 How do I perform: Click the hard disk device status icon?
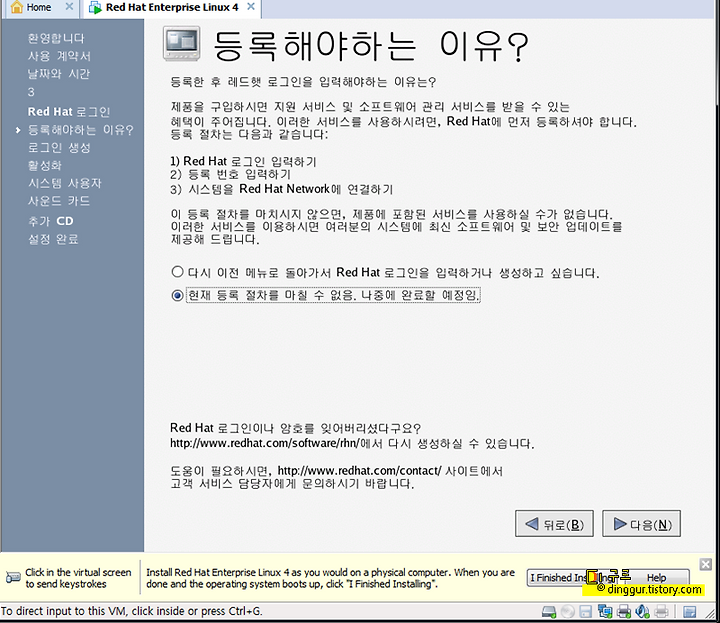(x=549, y=612)
